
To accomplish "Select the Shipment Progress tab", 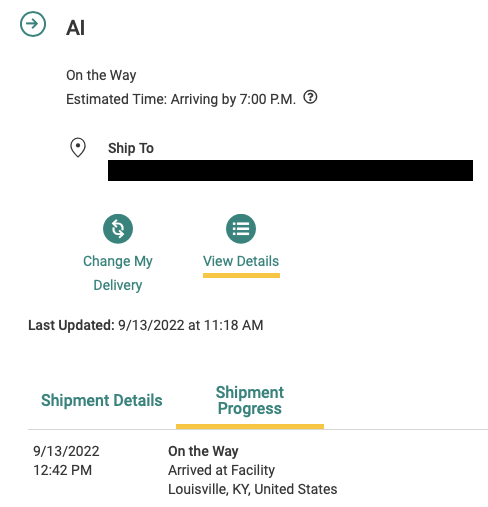I will [x=250, y=400].
